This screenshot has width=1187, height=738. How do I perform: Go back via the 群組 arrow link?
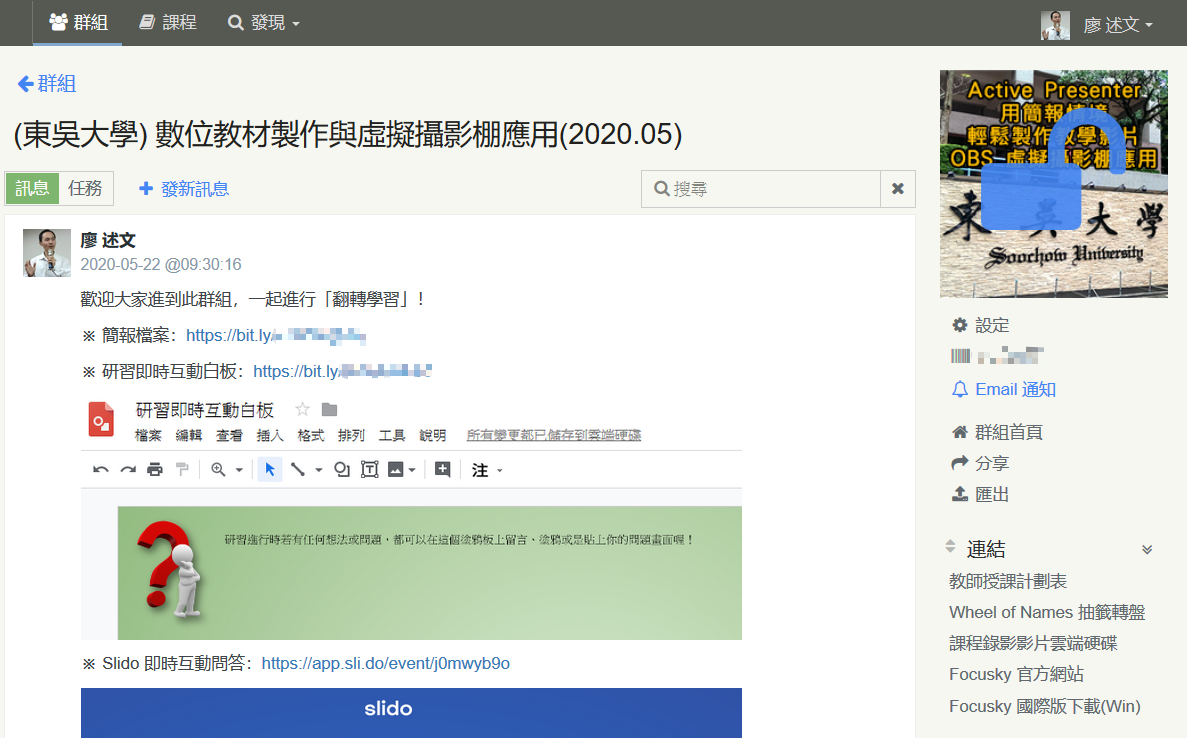47,83
